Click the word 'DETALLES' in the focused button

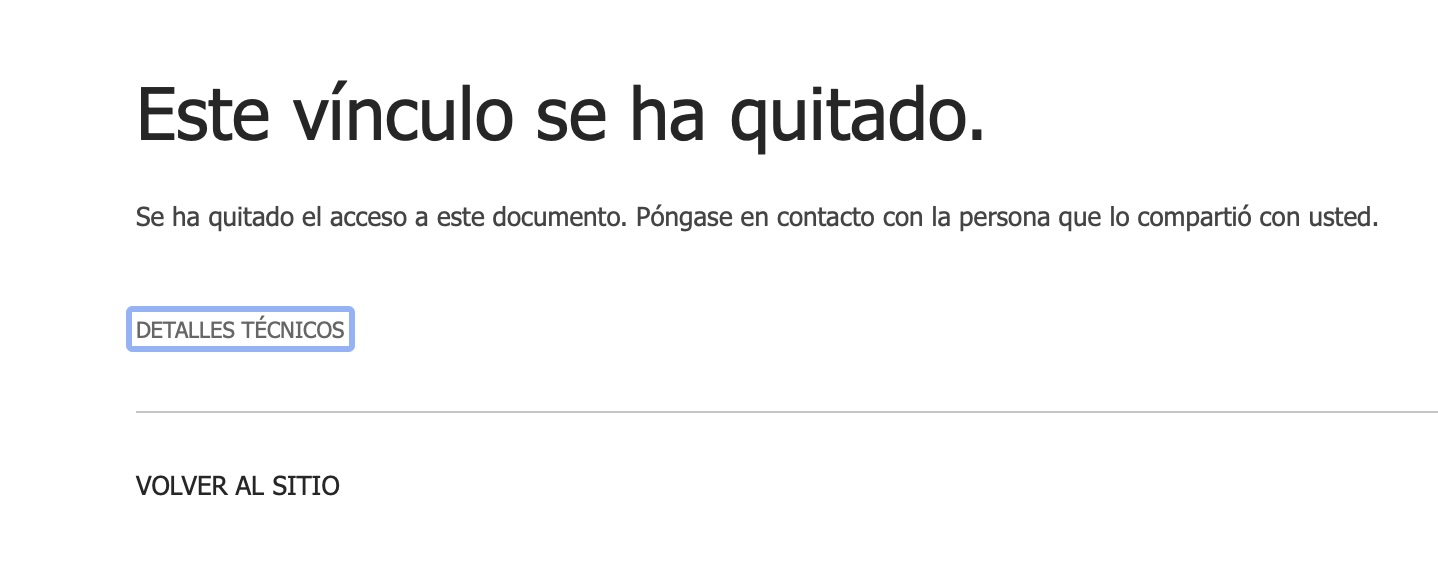(186, 330)
